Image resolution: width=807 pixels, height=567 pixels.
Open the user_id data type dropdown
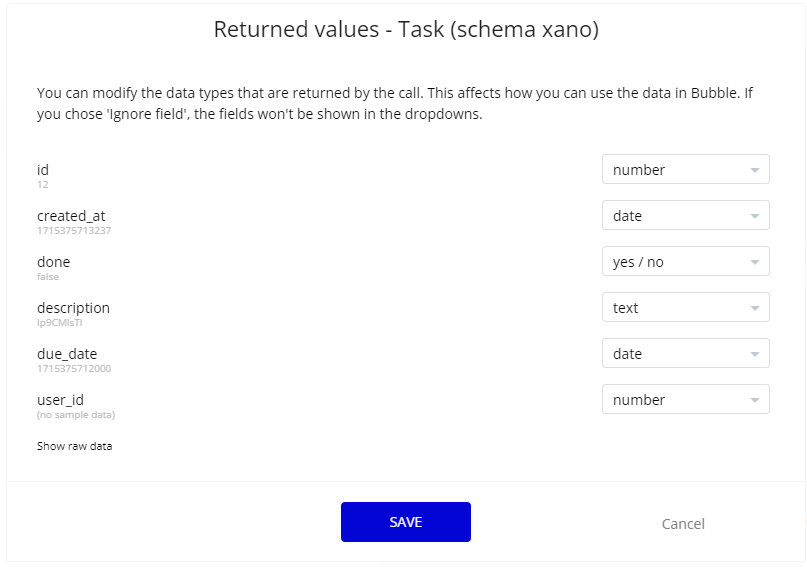685,400
